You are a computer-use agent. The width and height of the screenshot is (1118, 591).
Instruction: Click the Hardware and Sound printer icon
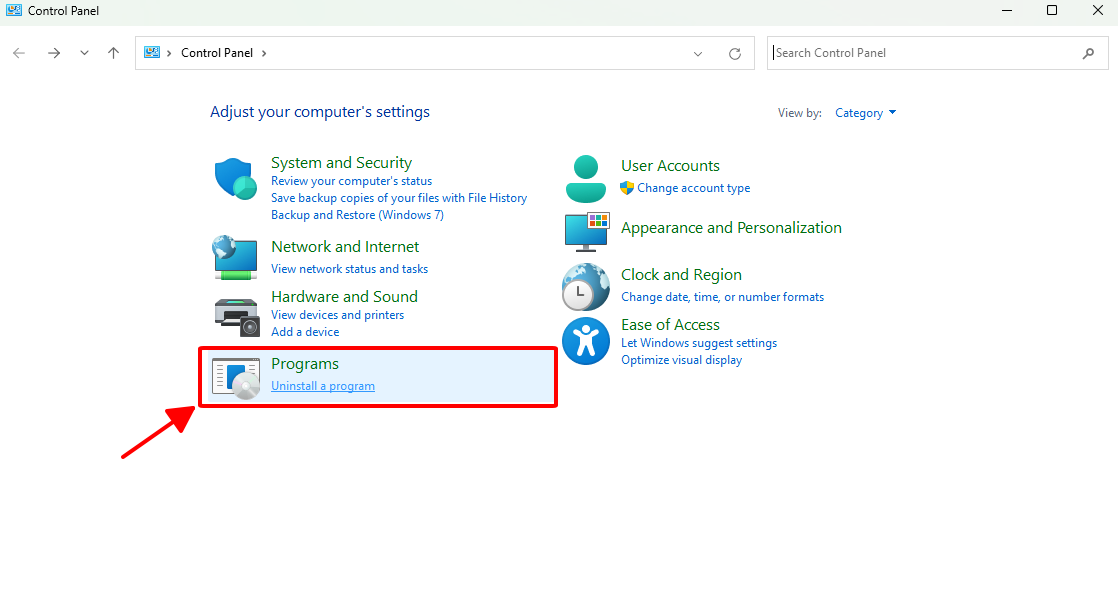point(236,316)
